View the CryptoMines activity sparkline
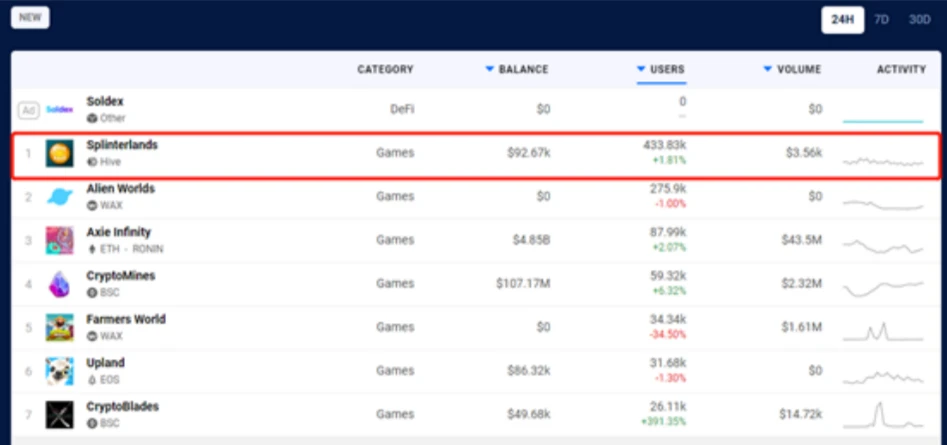This screenshot has width=947, height=445. 883,288
